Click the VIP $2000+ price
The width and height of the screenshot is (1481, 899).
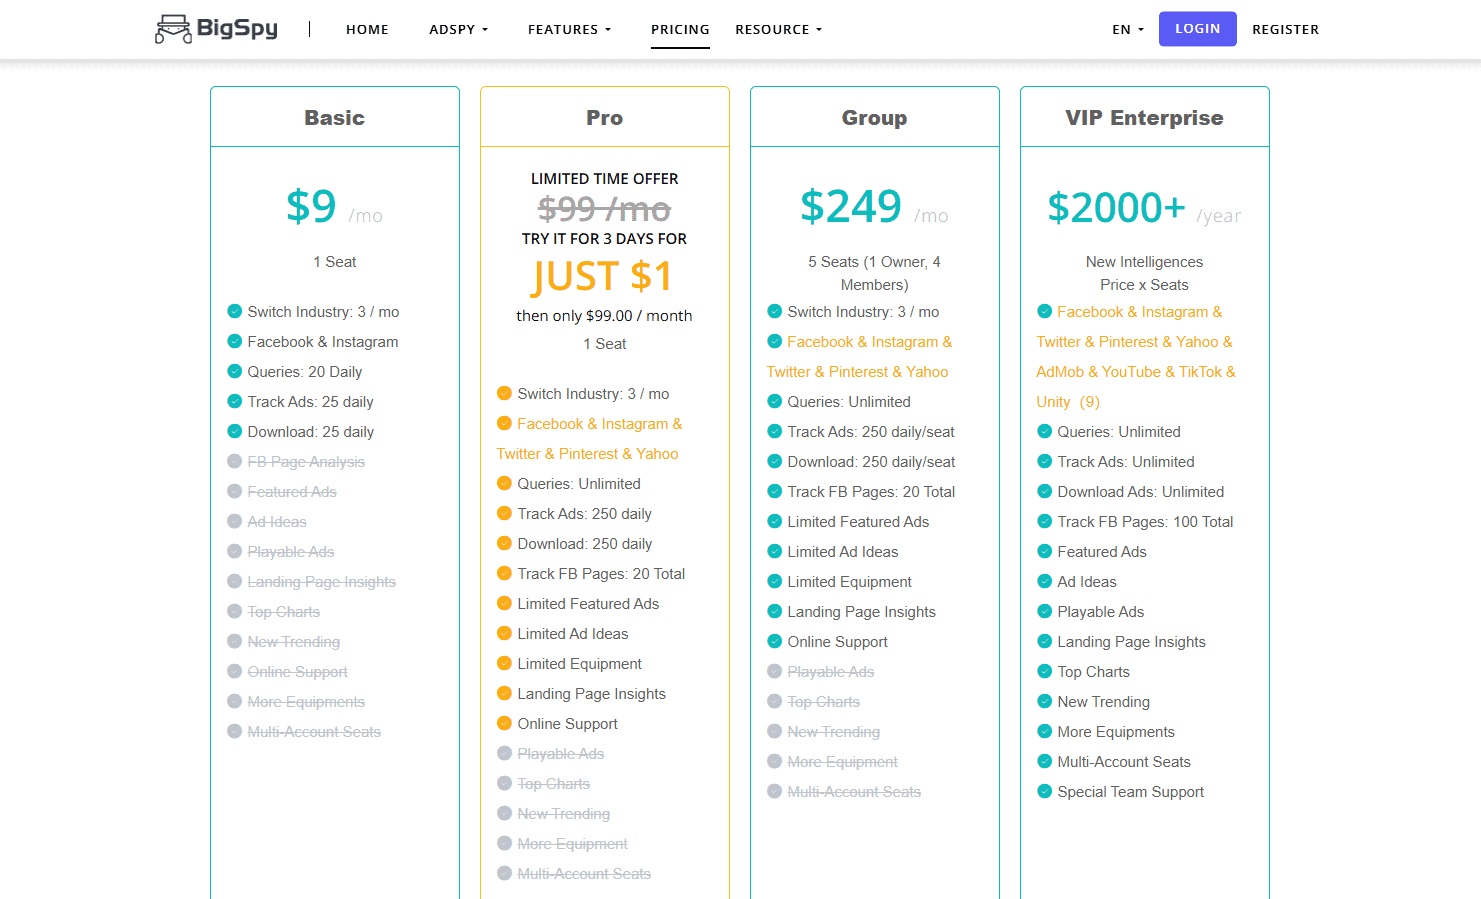1116,207
